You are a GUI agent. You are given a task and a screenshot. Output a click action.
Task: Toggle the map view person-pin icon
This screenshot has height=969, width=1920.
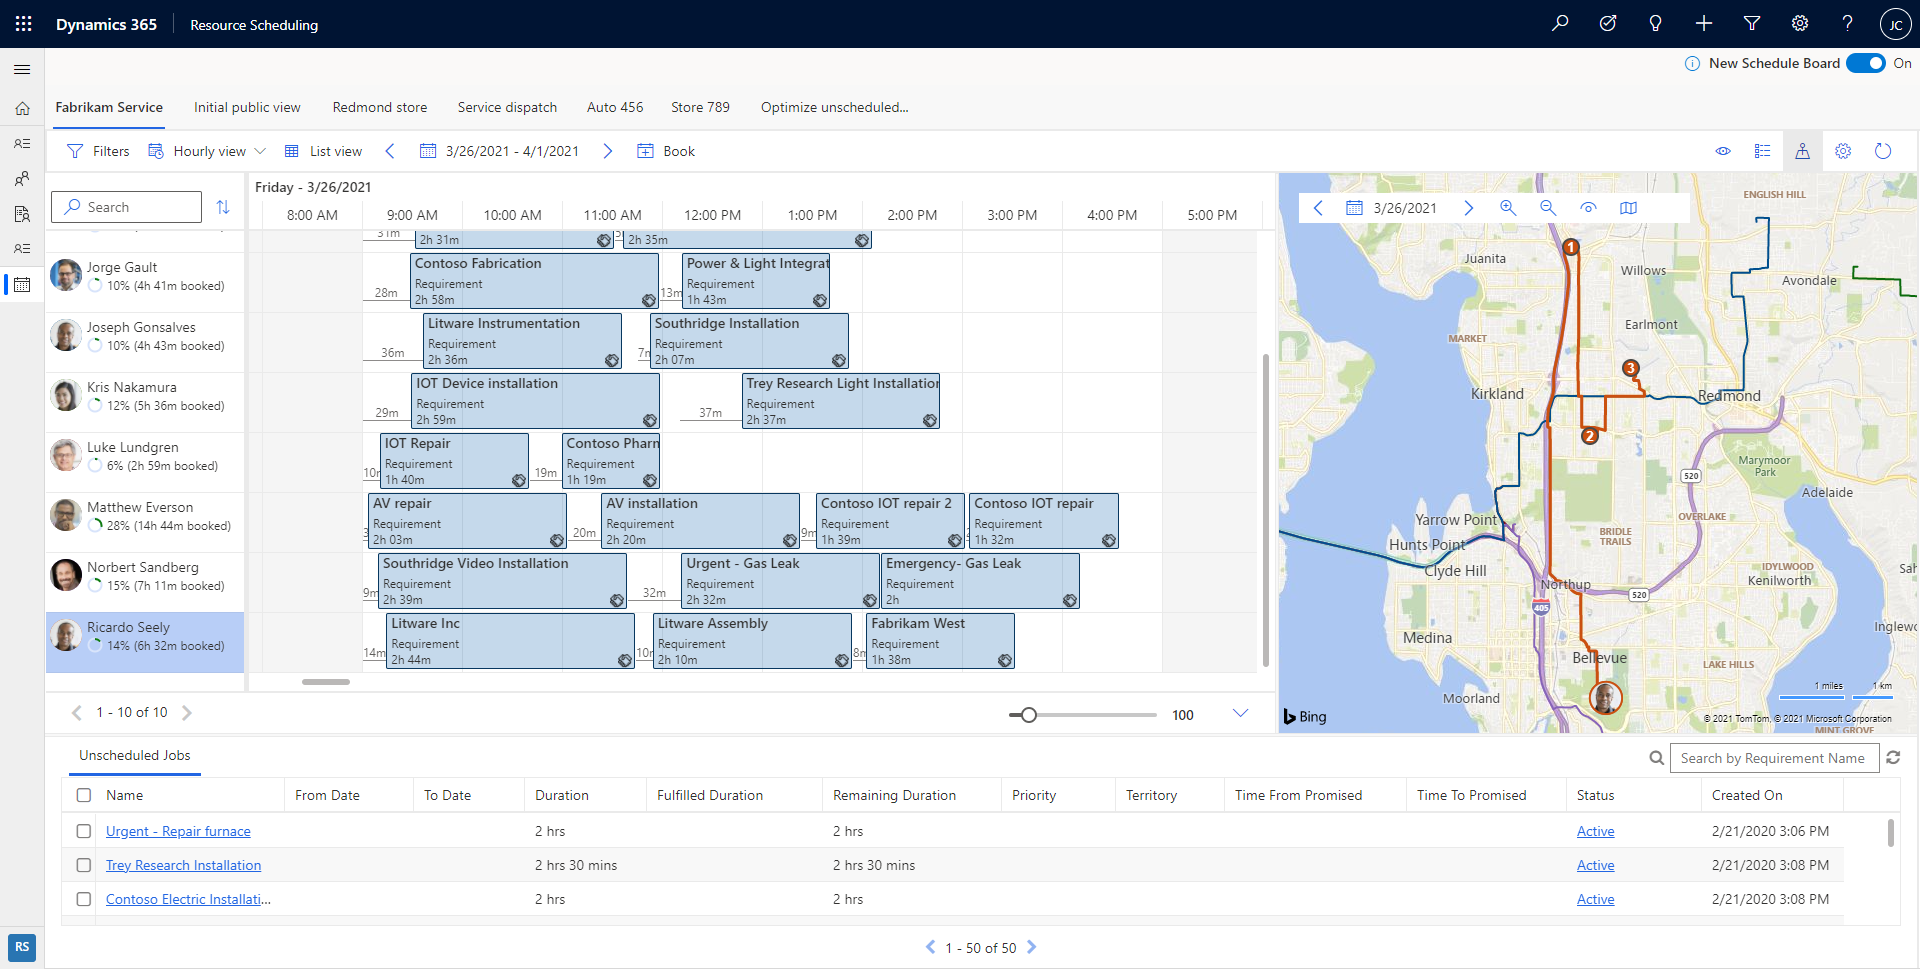click(x=1802, y=151)
